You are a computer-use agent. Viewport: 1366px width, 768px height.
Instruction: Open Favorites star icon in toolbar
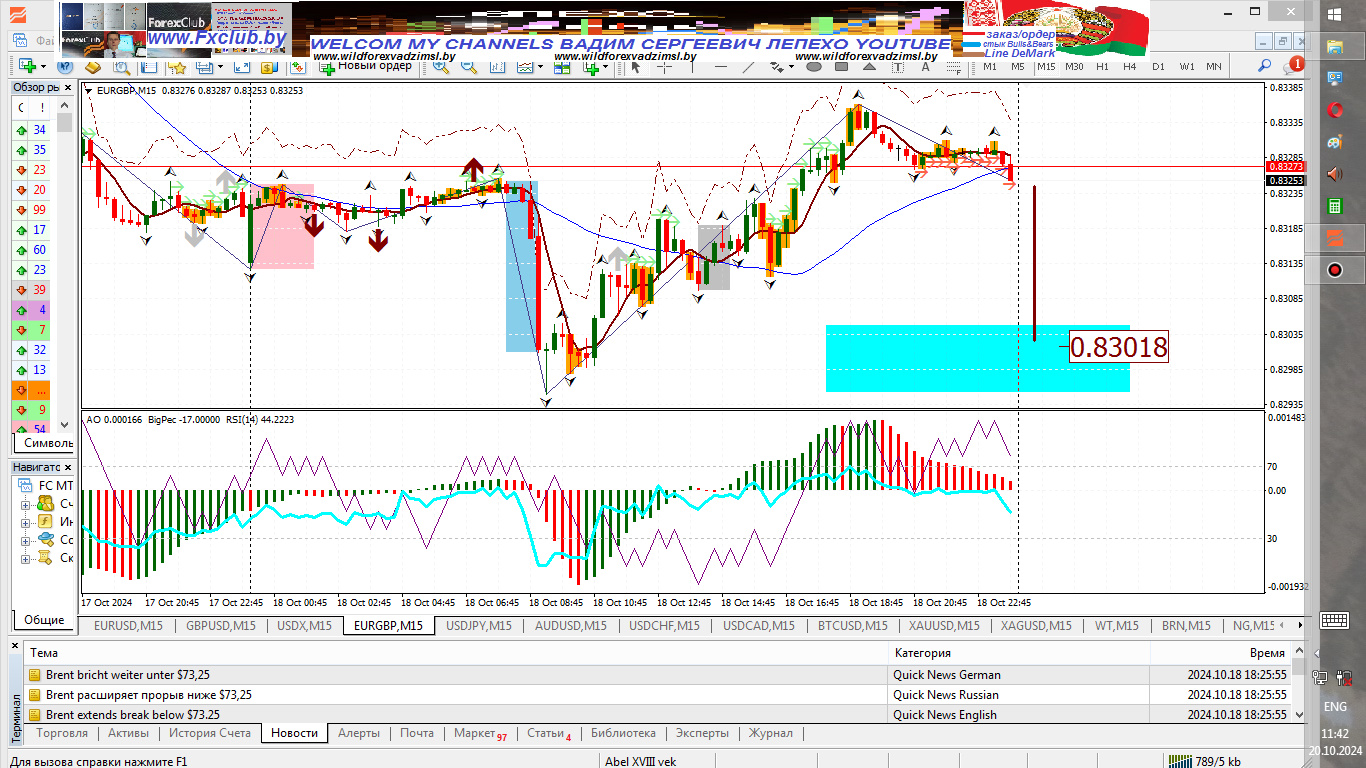pos(176,66)
